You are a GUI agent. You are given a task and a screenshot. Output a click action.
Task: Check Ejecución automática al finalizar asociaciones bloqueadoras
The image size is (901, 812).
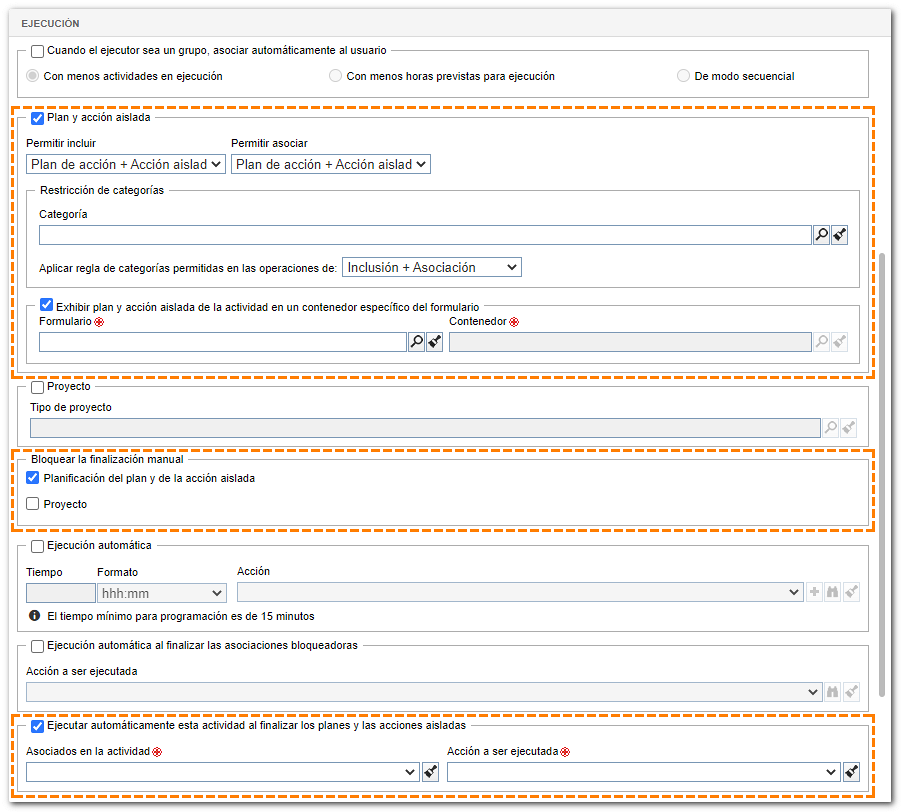(x=37, y=646)
